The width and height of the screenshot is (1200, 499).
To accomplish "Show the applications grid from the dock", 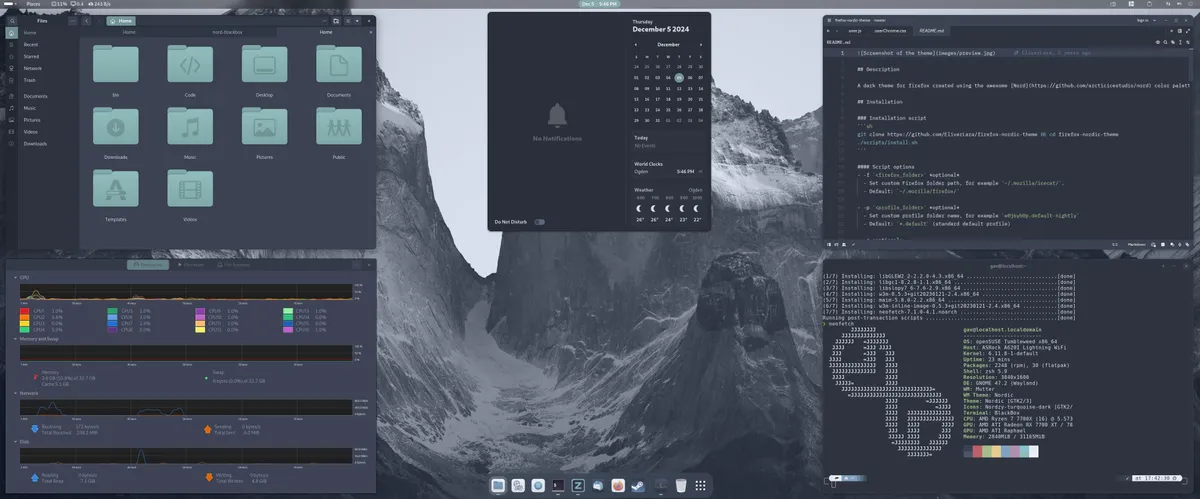I will tap(702, 485).
